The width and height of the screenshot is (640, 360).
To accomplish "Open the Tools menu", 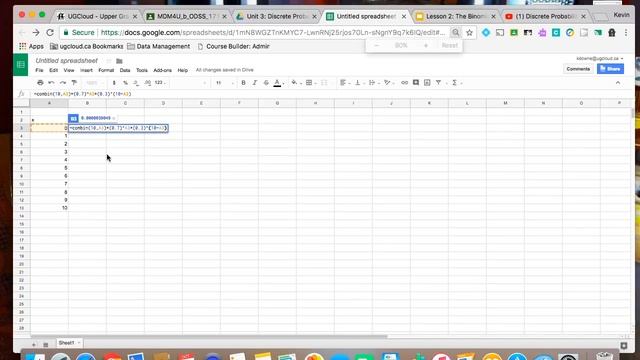I will click(x=142, y=70).
